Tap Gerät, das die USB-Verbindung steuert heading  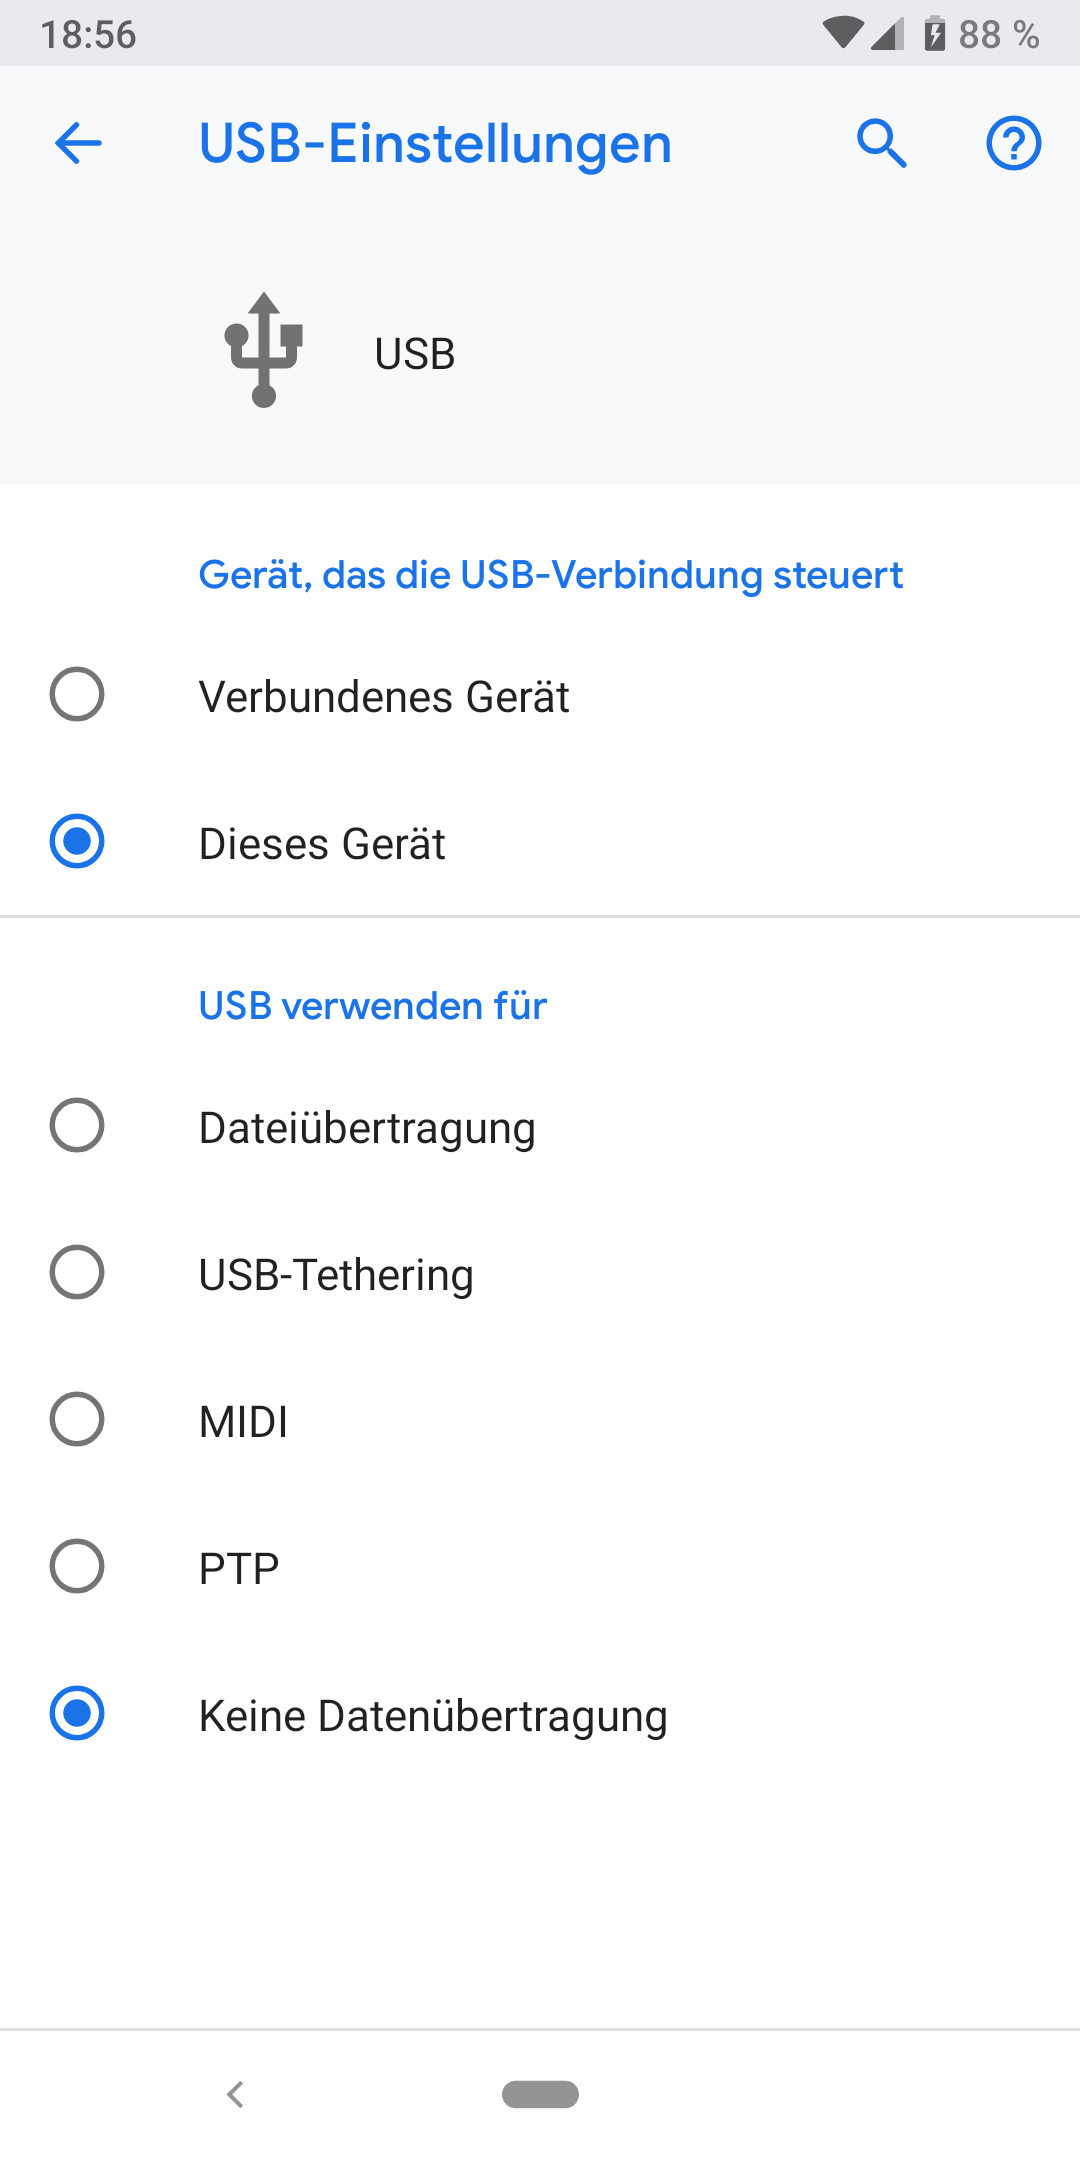(550, 575)
